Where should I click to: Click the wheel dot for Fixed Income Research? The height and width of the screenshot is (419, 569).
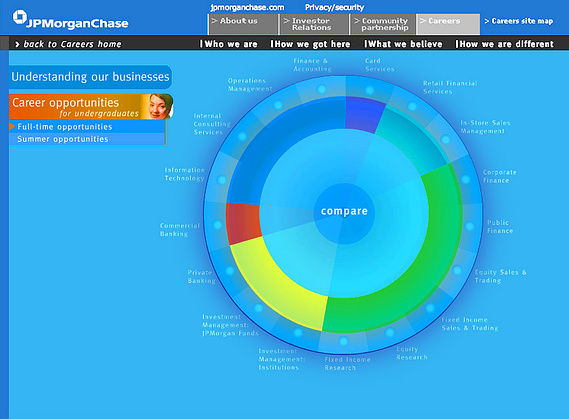[x=343, y=341]
